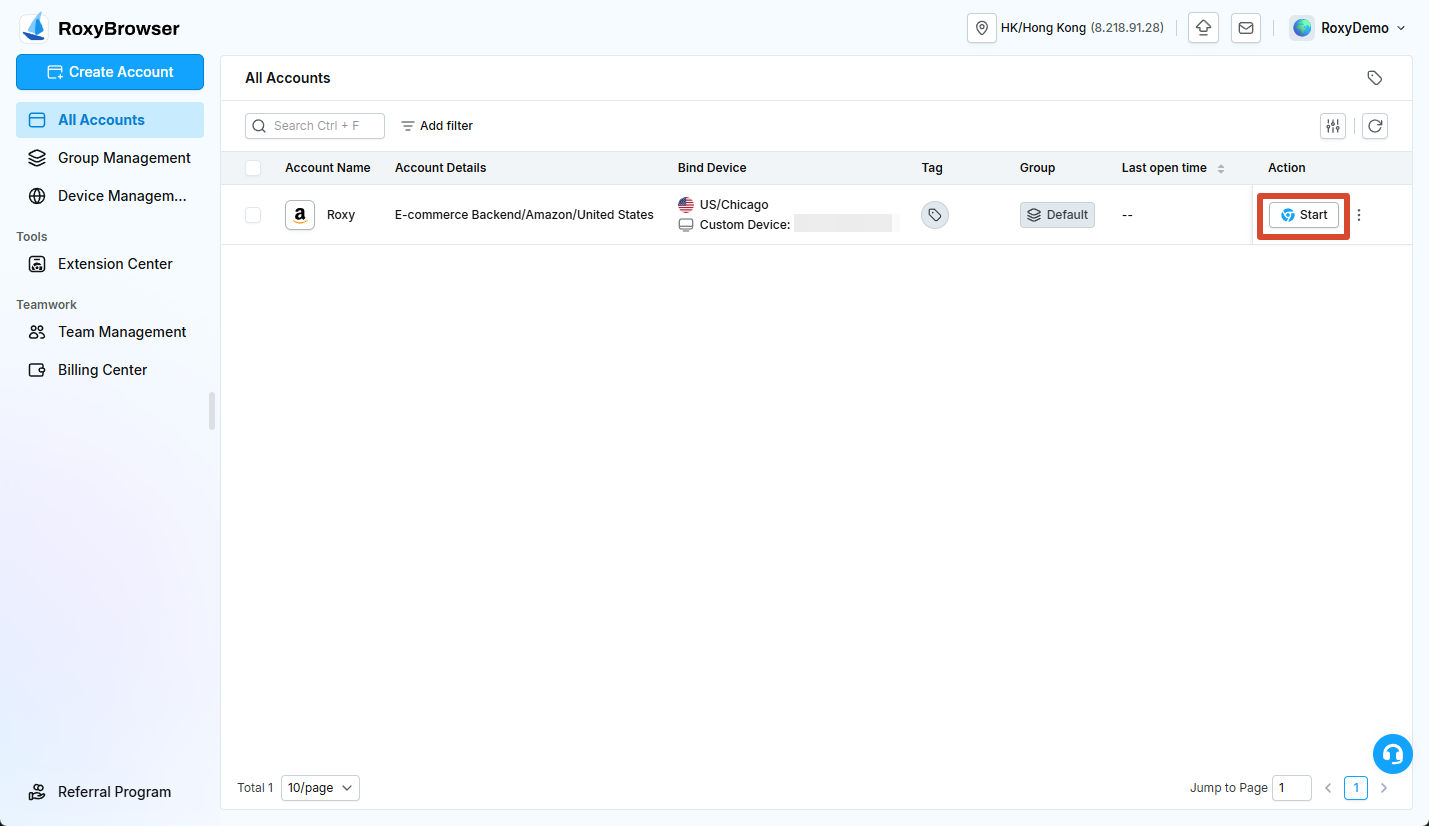Click the location pin icon in header
Image resolution: width=1429 pixels, height=826 pixels.
(982, 28)
